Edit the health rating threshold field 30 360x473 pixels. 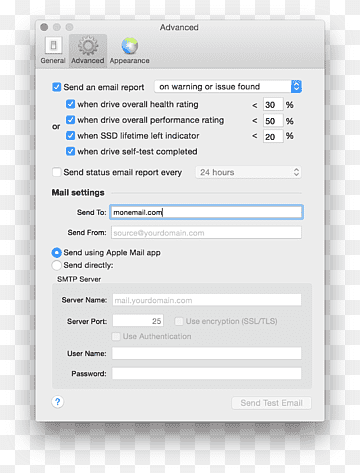tap(273, 105)
